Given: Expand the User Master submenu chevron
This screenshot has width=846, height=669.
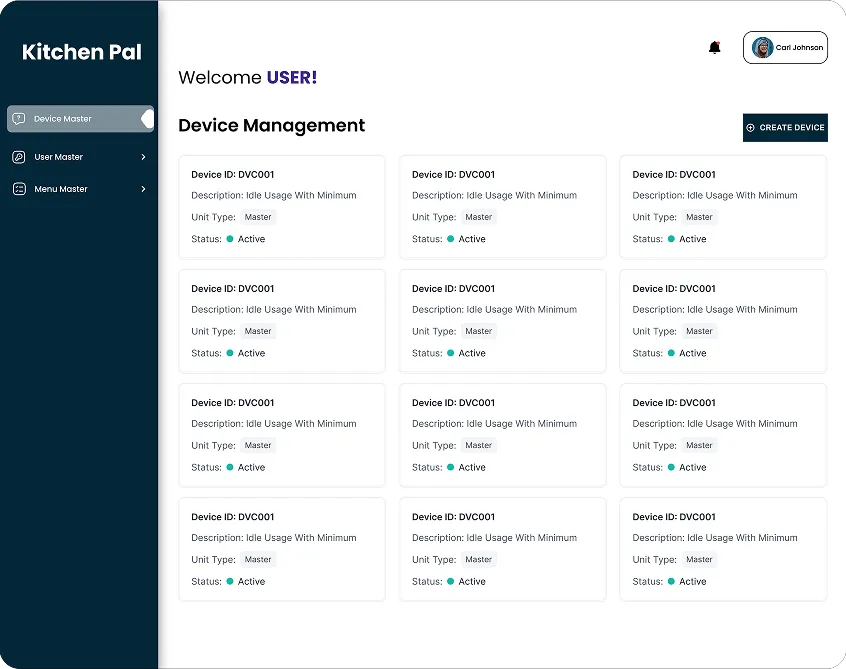Looking at the screenshot, I should pos(143,157).
